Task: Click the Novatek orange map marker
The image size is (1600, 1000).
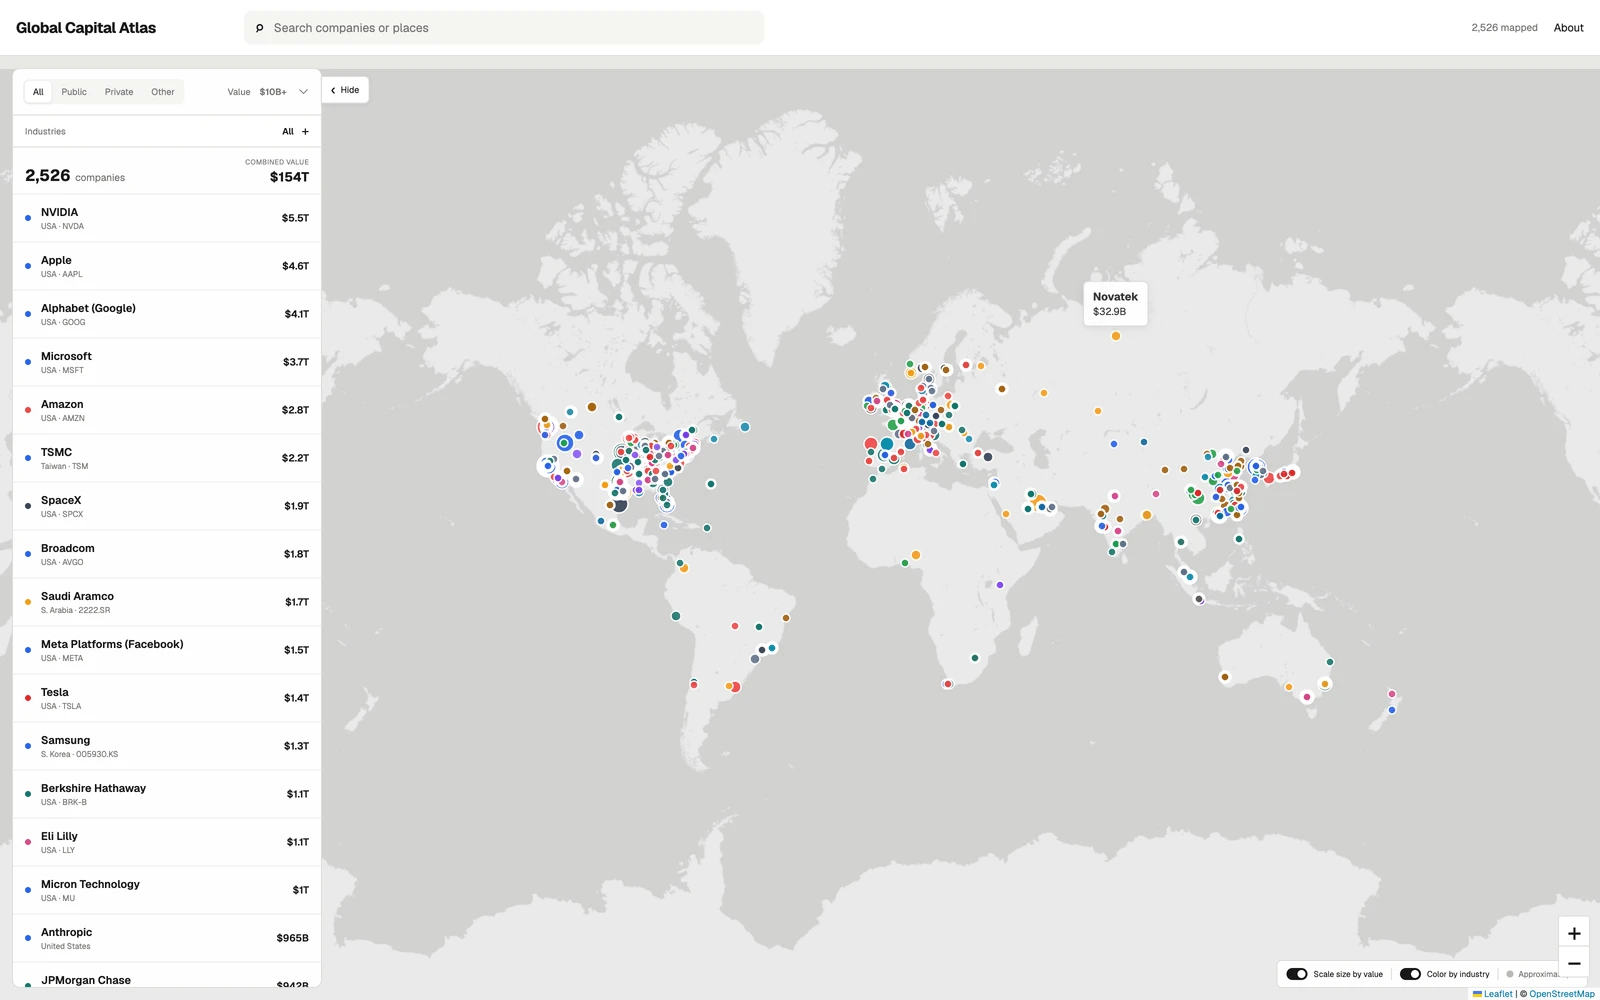Action: 1116,336
